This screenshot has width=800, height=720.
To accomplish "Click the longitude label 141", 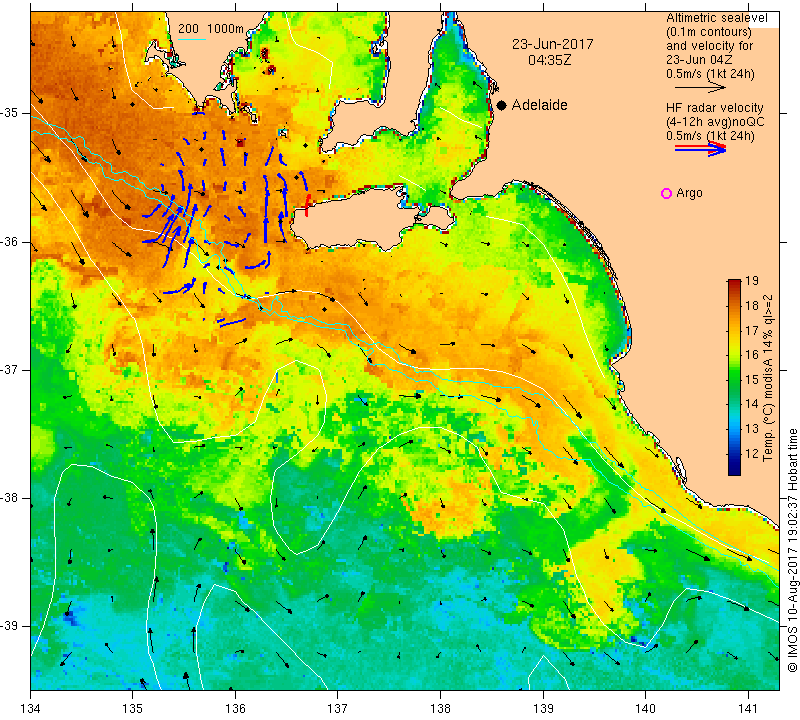I will (x=748, y=708).
